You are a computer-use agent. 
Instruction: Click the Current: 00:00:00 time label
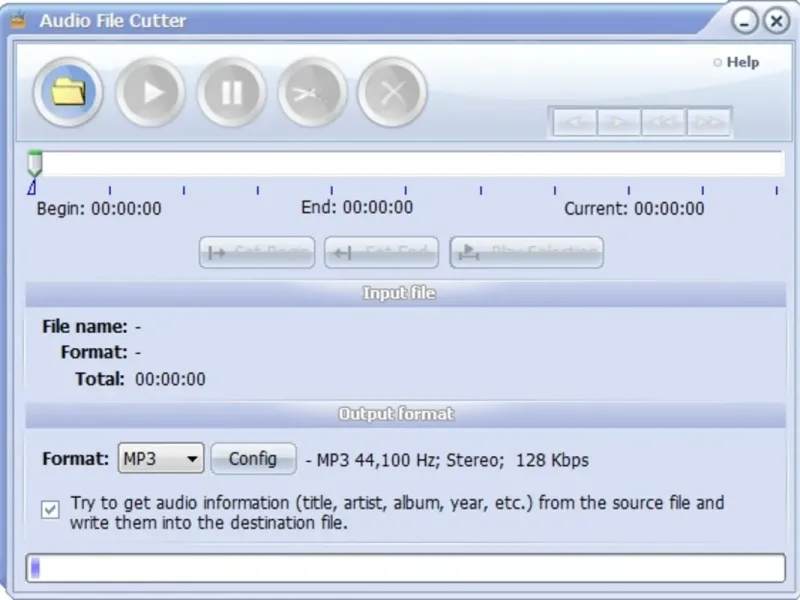[x=634, y=209]
